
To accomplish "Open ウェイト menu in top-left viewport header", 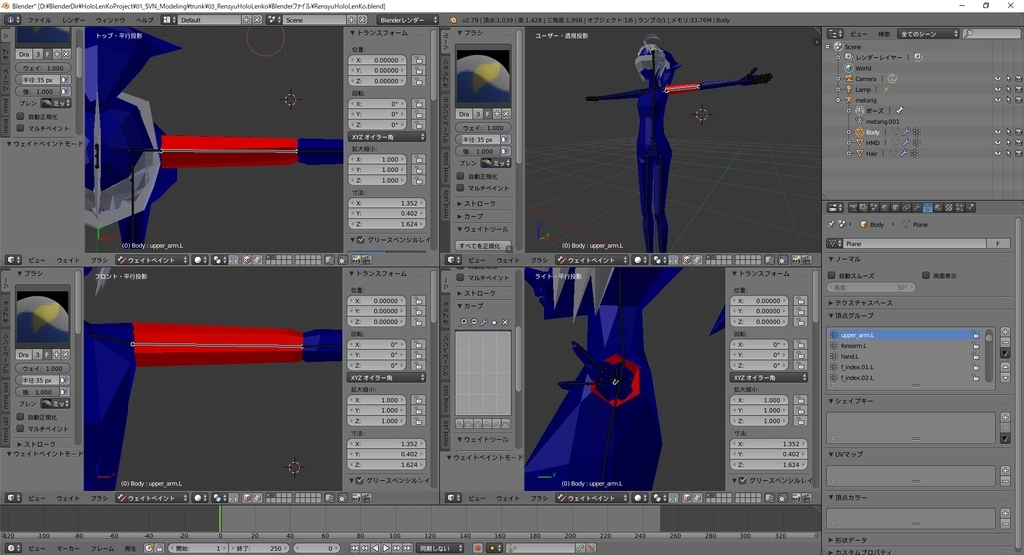I will point(67,260).
